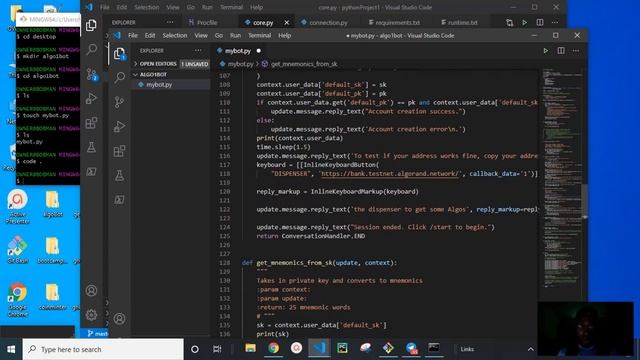Click Windows search box on taskbar
Image resolution: width=640 pixels, height=360 pixels.
pos(103,349)
